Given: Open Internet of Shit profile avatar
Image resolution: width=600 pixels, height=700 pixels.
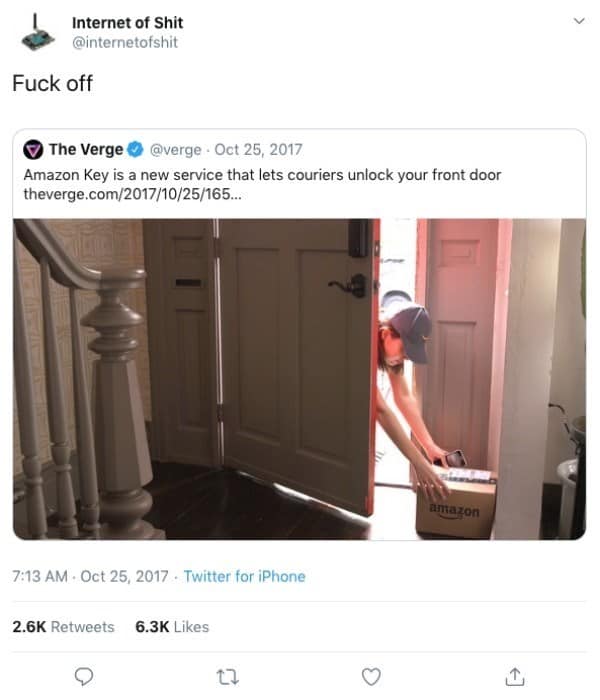Looking at the screenshot, I should point(38,32).
